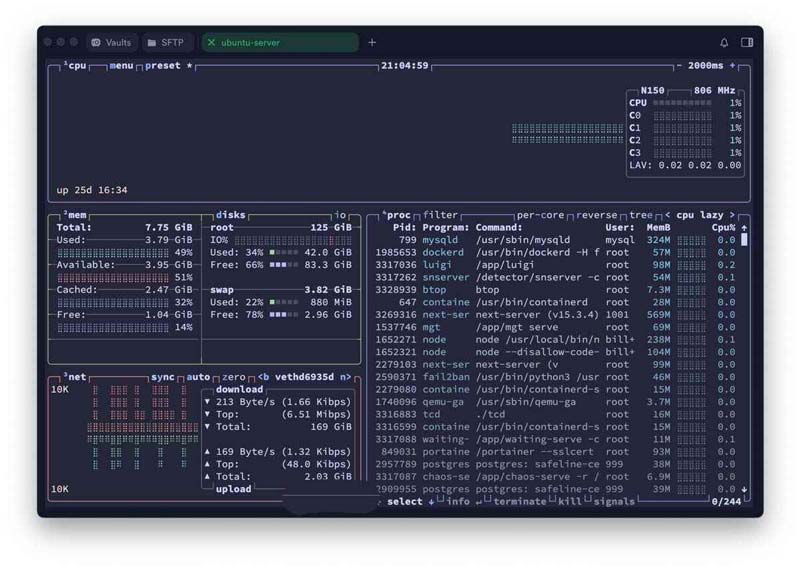This screenshot has height=566, width=800.
Task: Close the ubuntu-server tab with X
Action: (211, 43)
